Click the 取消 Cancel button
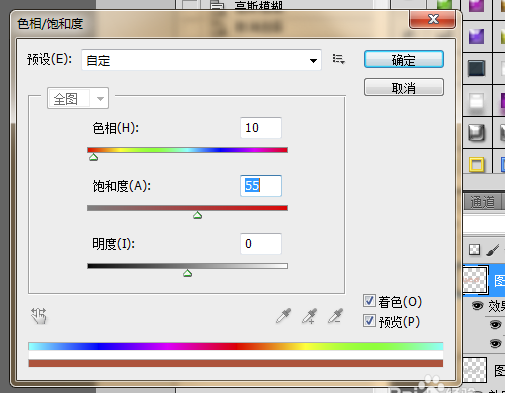This screenshot has height=393, width=505. coord(404,87)
